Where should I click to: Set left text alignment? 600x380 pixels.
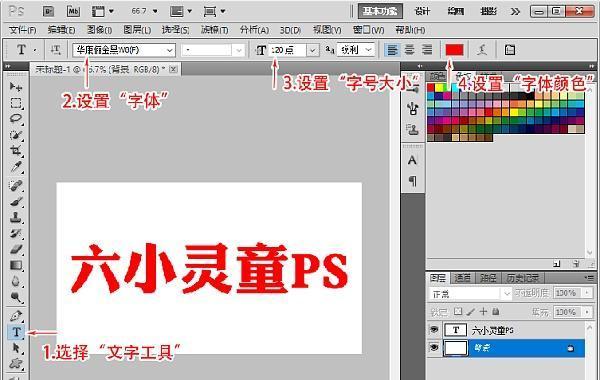[392, 50]
